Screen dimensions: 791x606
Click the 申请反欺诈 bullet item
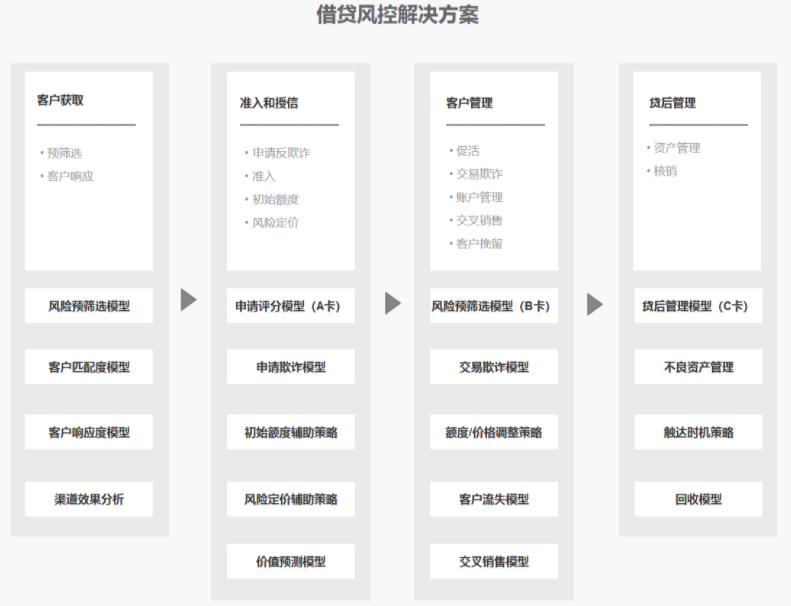(278, 152)
